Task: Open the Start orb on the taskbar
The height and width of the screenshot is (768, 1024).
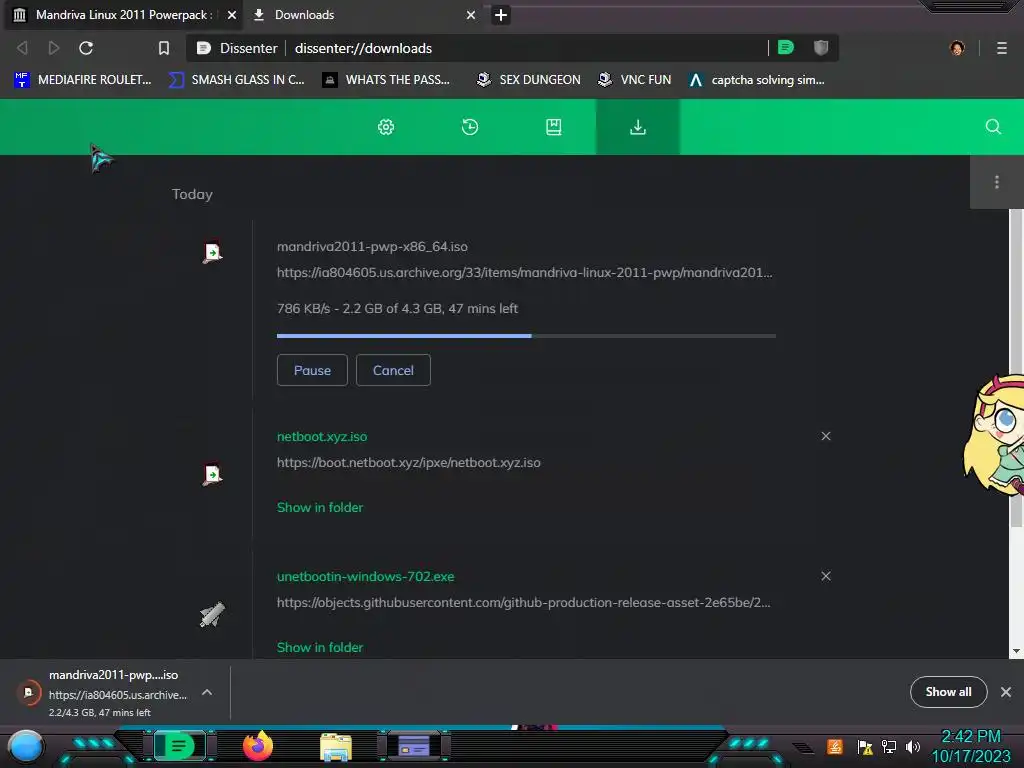Action: click(x=26, y=746)
